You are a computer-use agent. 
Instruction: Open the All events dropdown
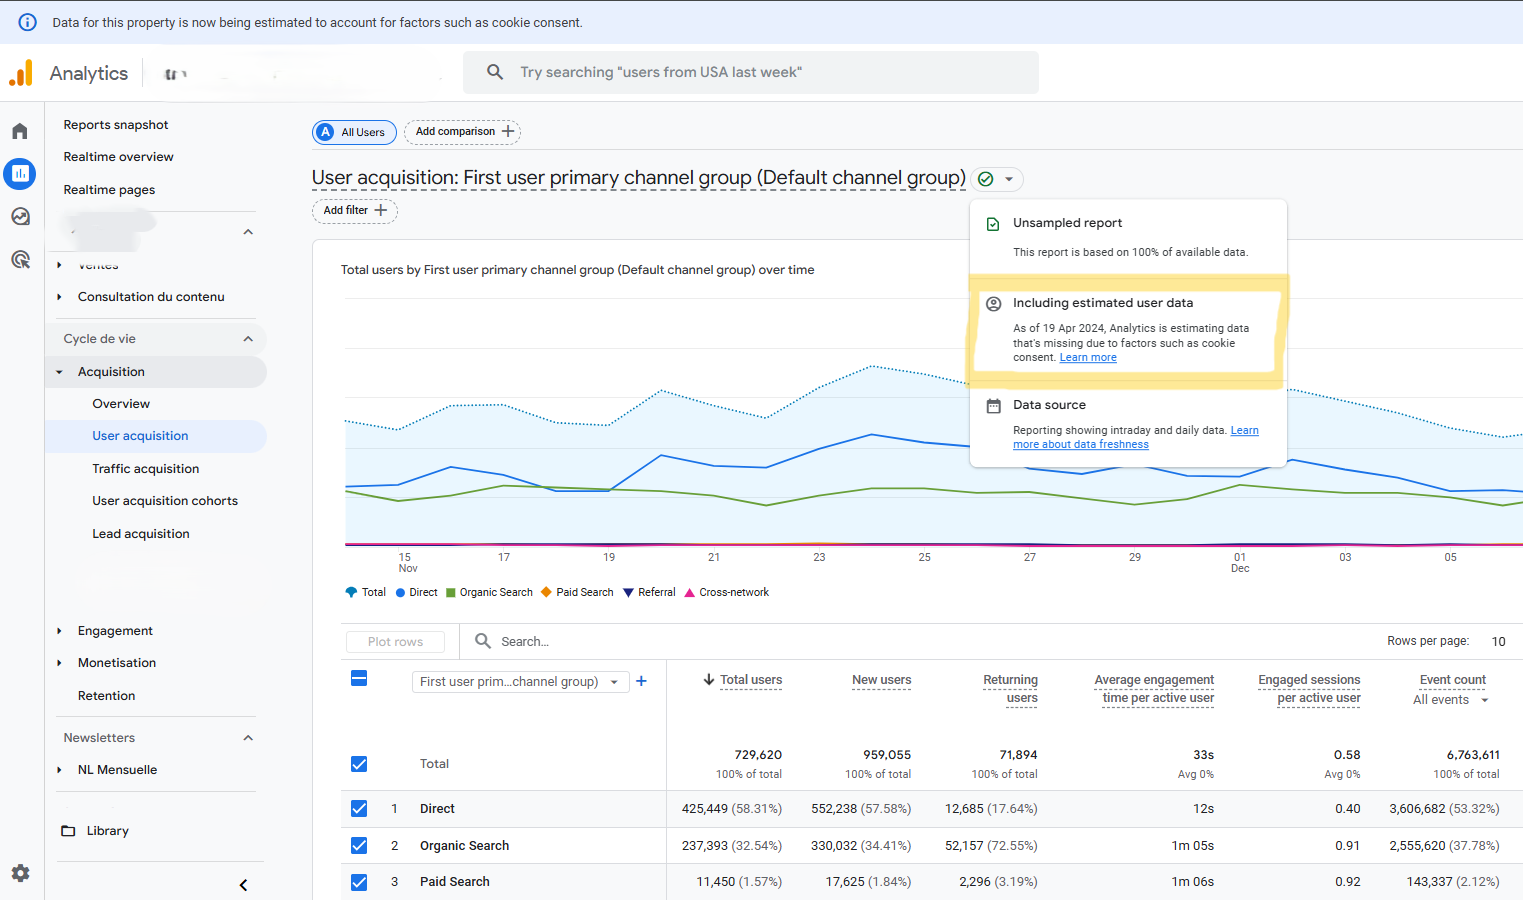(x=1450, y=700)
